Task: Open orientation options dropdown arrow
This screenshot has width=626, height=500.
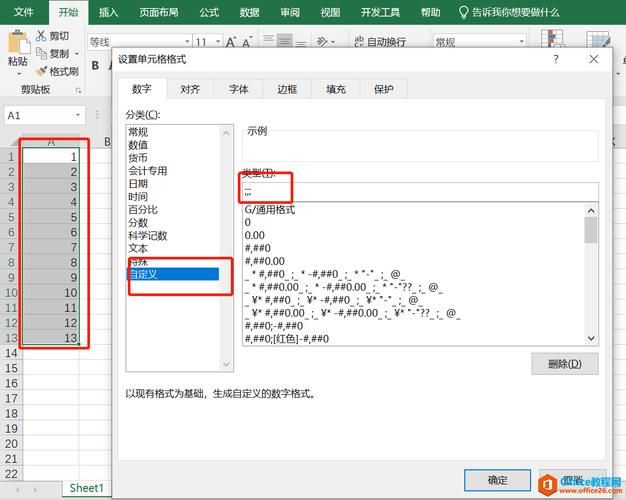Action: point(333,42)
